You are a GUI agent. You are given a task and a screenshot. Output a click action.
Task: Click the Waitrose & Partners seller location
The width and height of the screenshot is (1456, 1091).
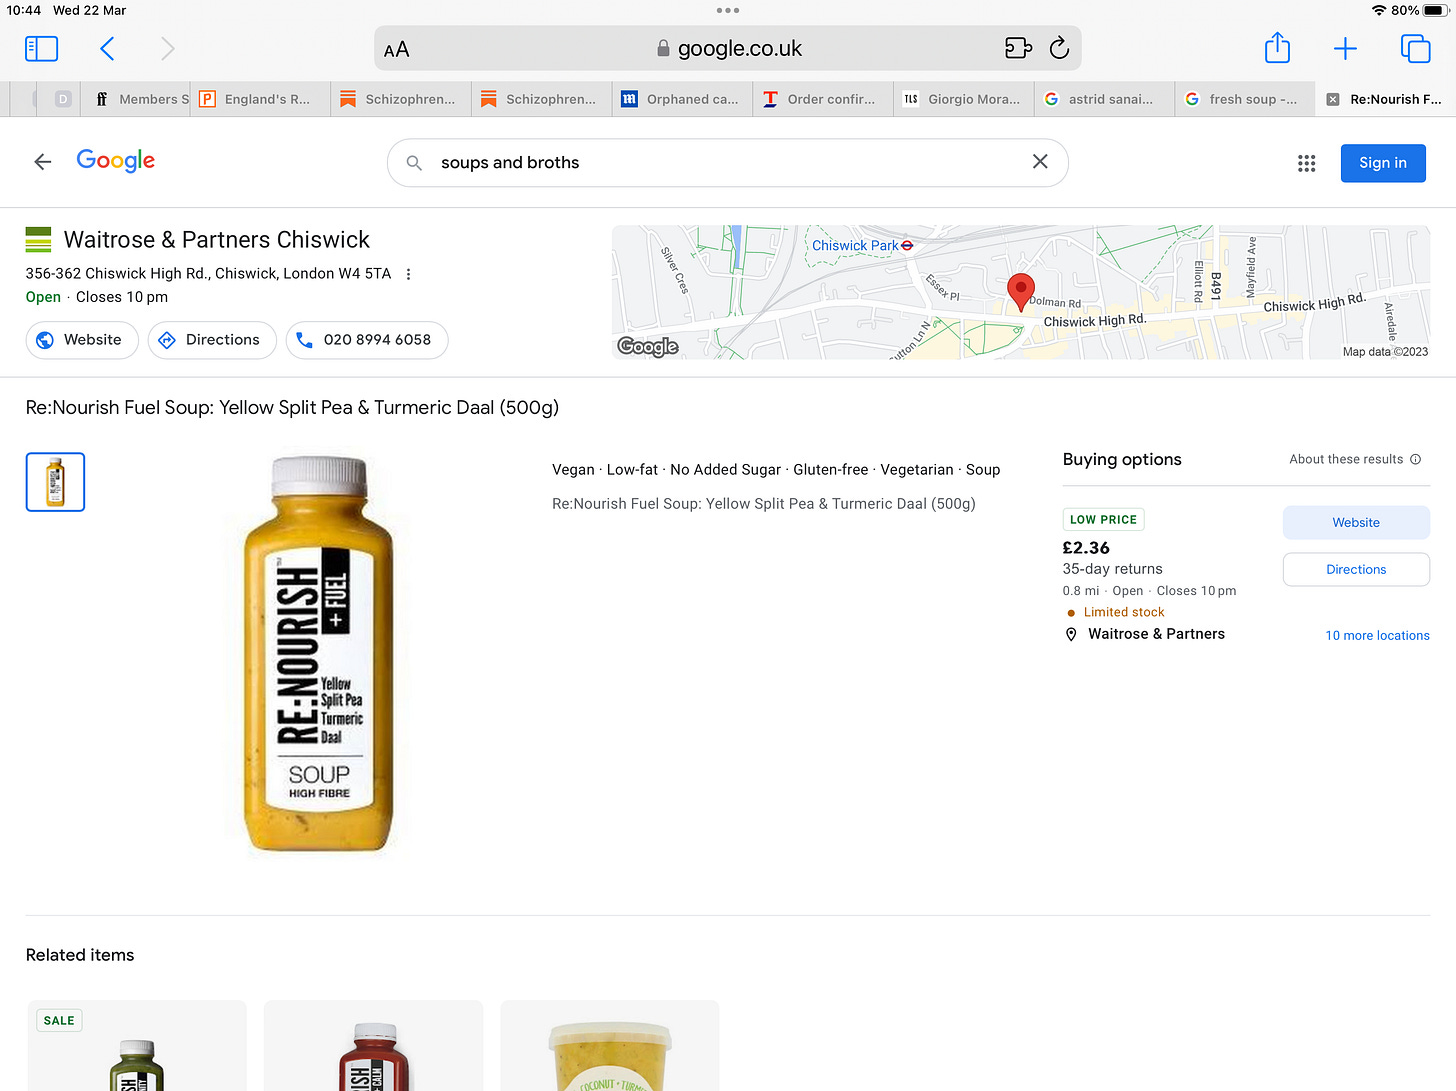tap(1156, 634)
